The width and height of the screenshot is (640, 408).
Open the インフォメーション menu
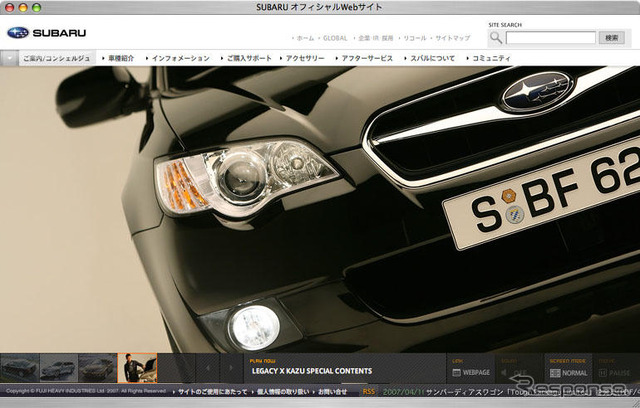(x=180, y=58)
